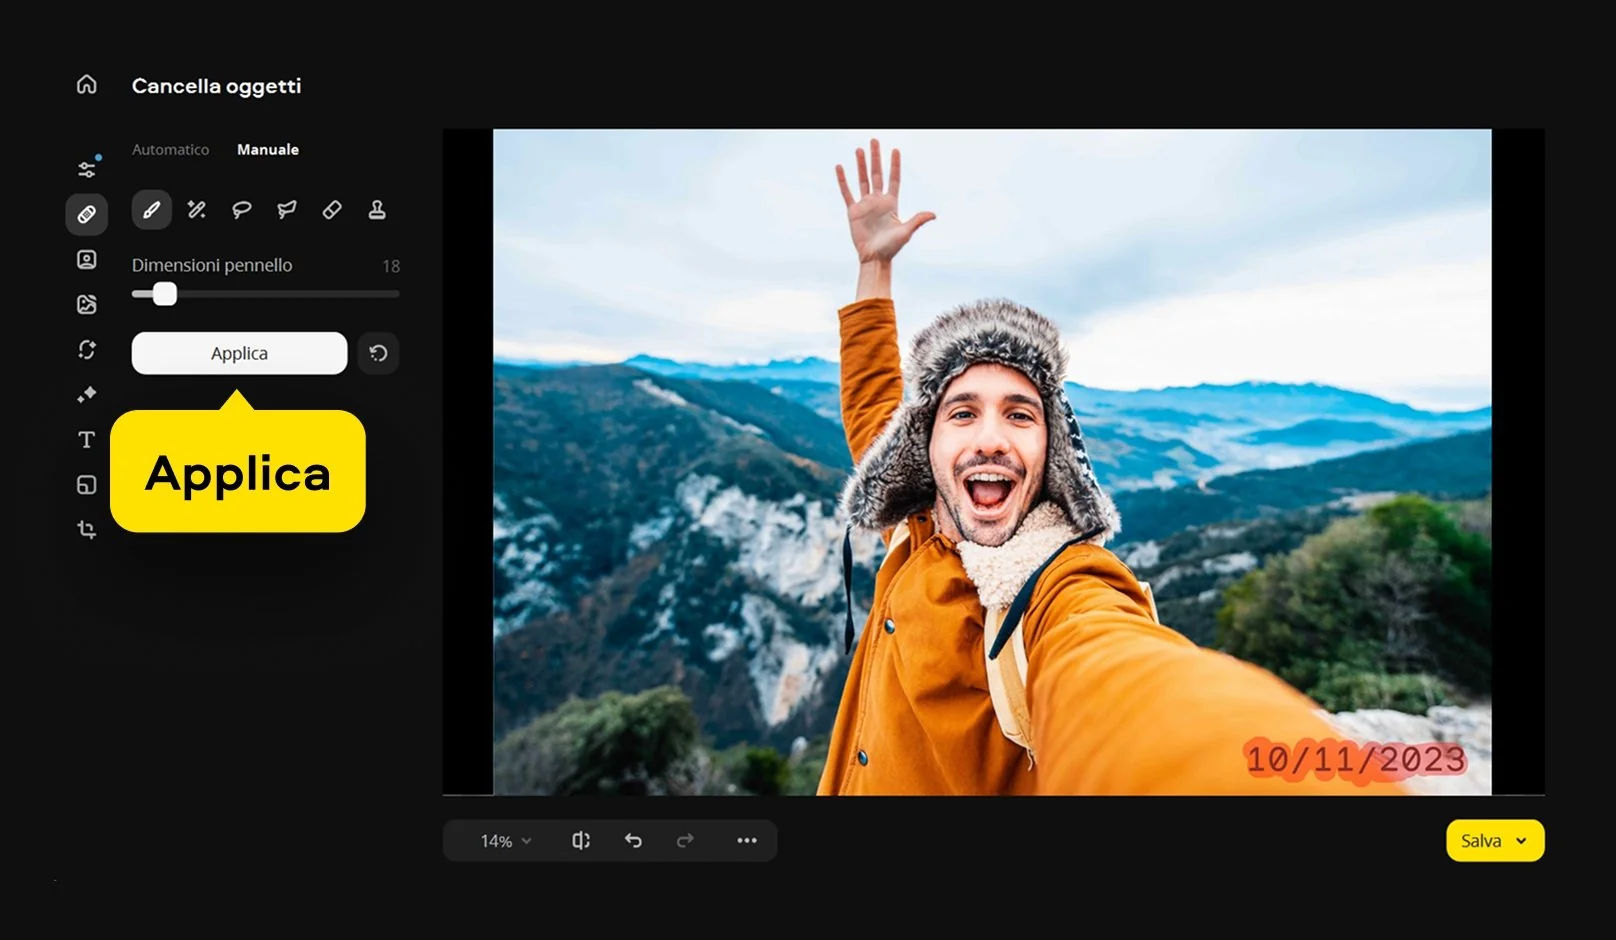The width and height of the screenshot is (1616, 940).
Task: Select the Polygonal lasso tool
Action: pos(287,210)
